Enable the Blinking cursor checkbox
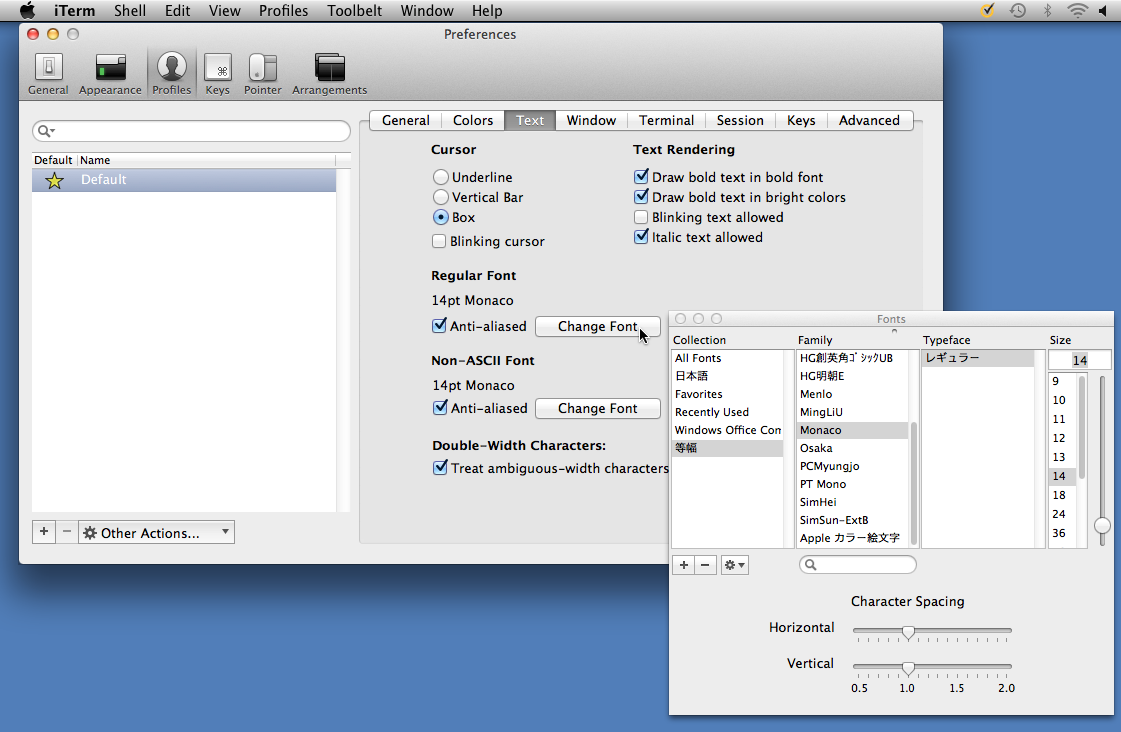Image resolution: width=1121 pixels, height=732 pixels. [x=439, y=241]
